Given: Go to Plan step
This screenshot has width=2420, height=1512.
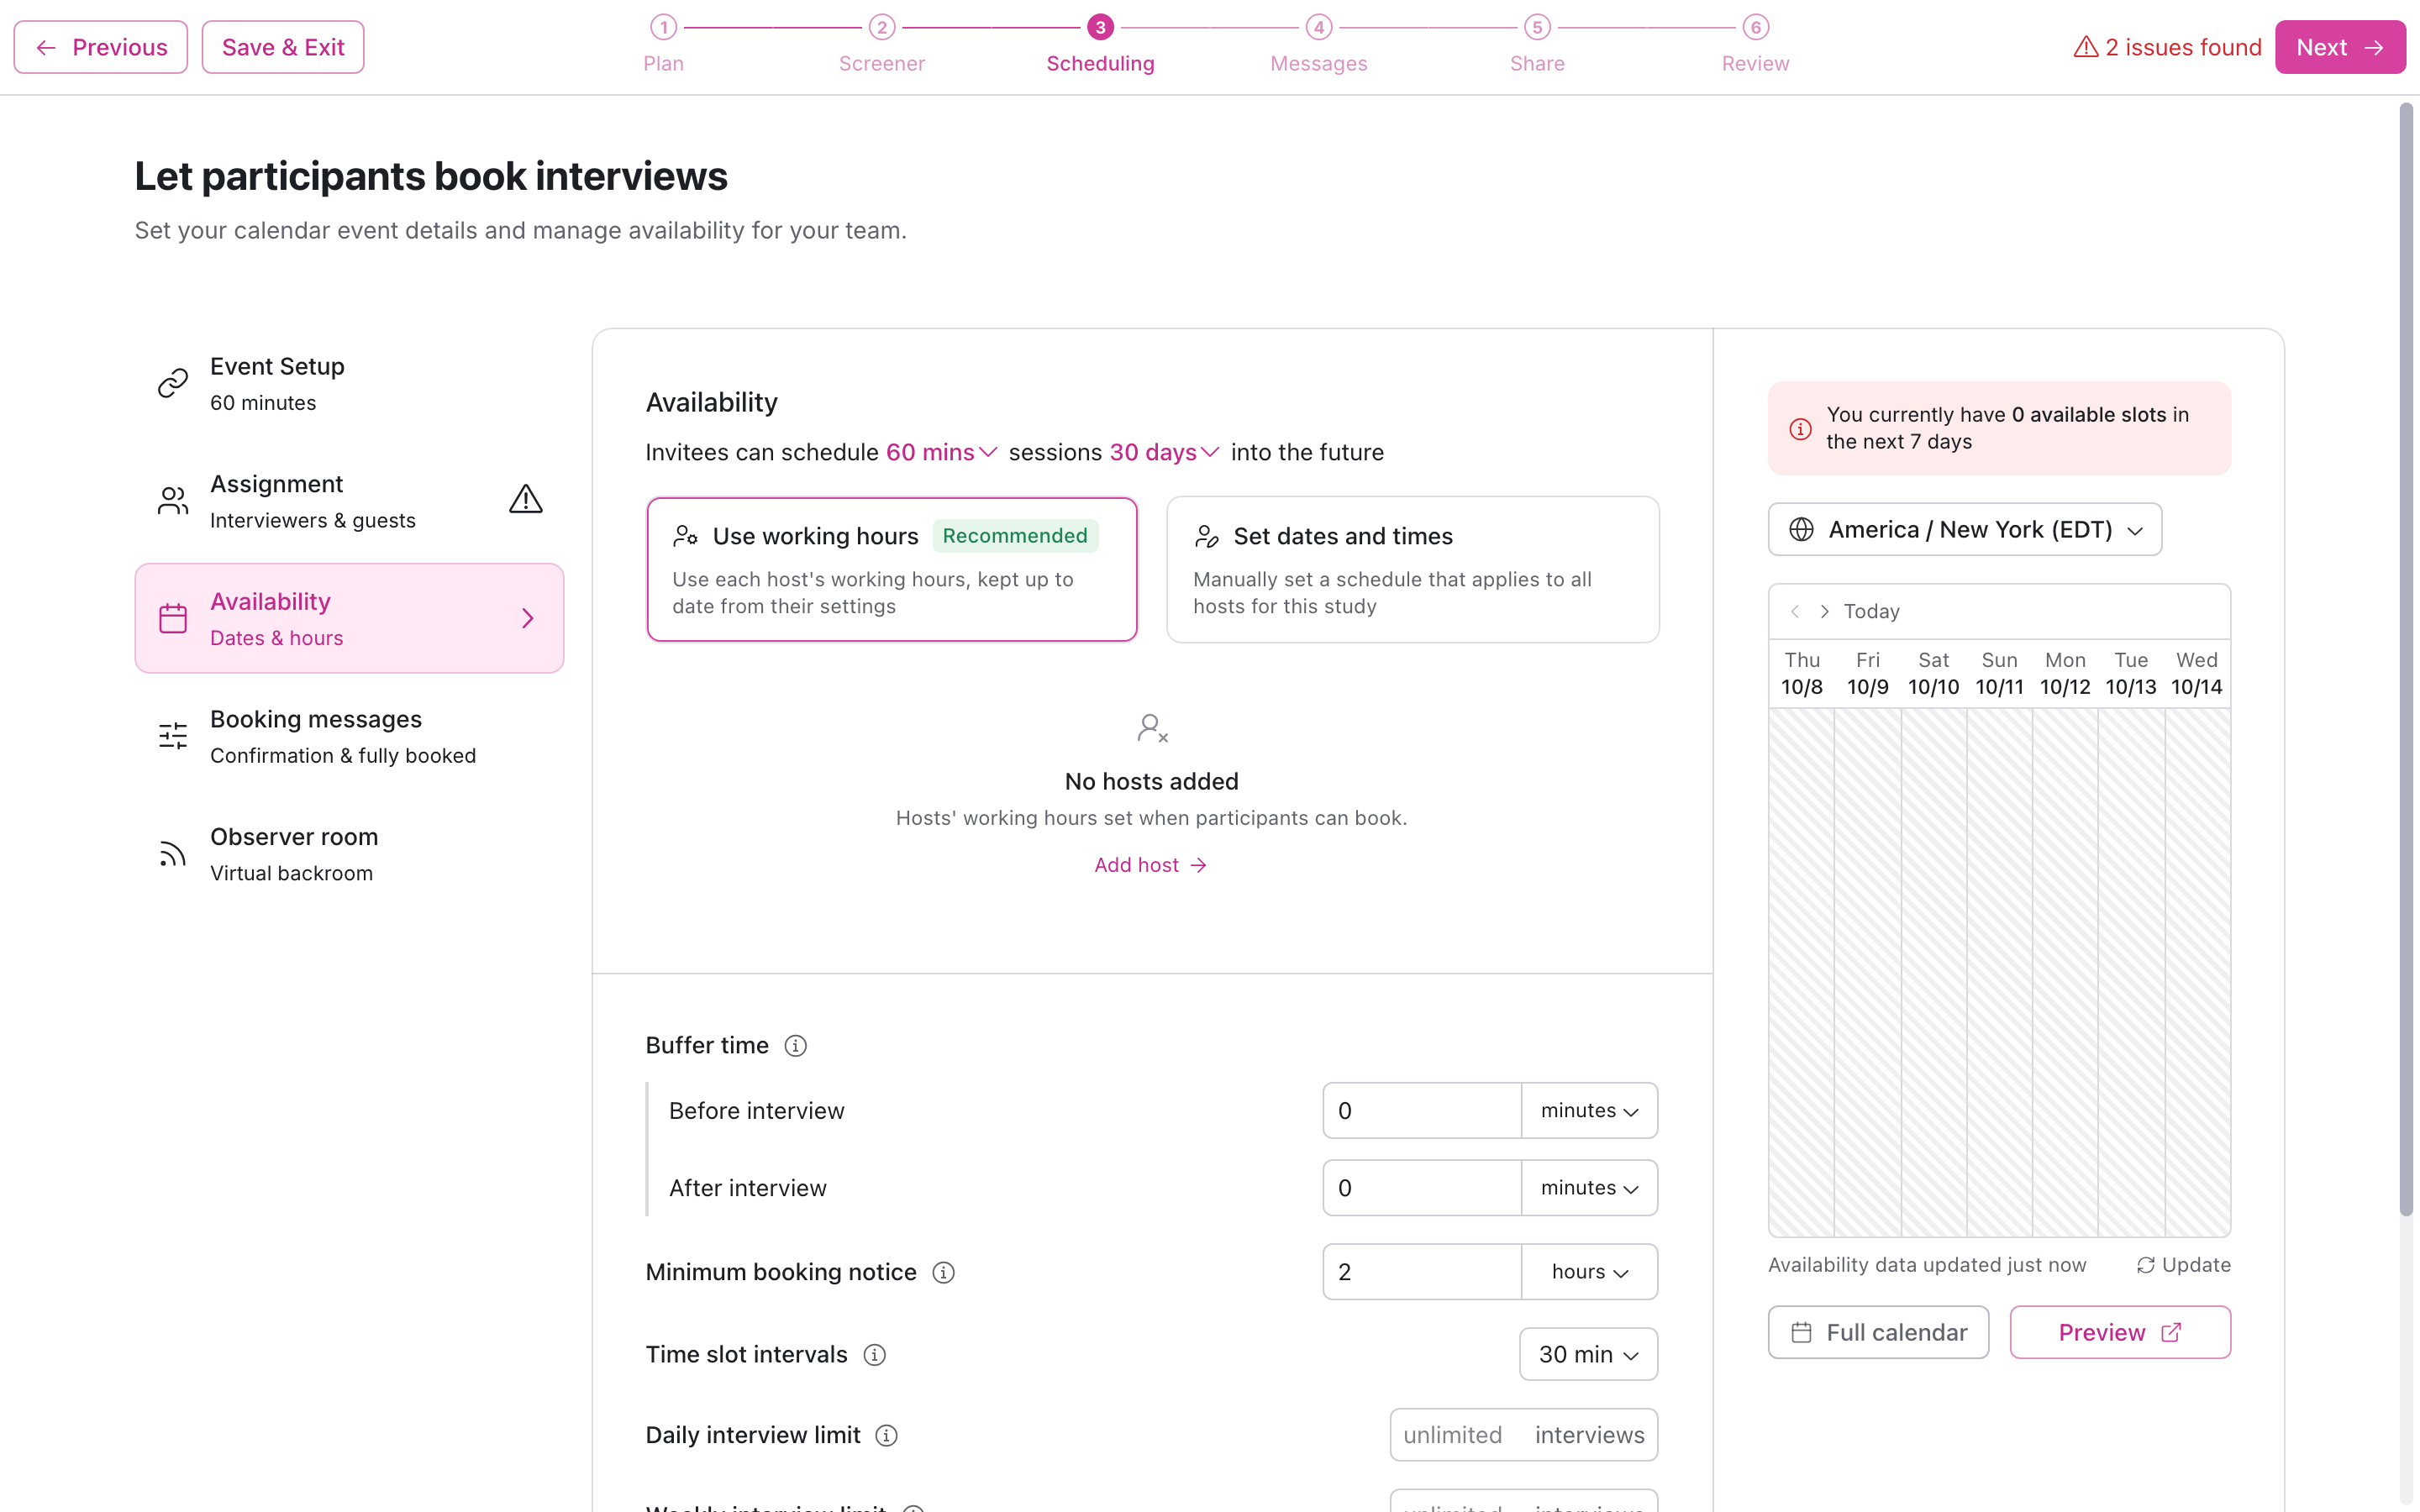Looking at the screenshot, I should point(663,45).
